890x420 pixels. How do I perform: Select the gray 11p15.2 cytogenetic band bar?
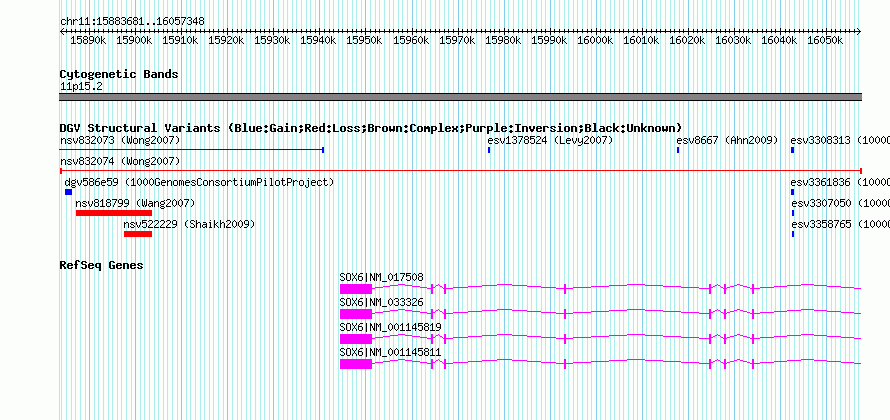coord(460,97)
